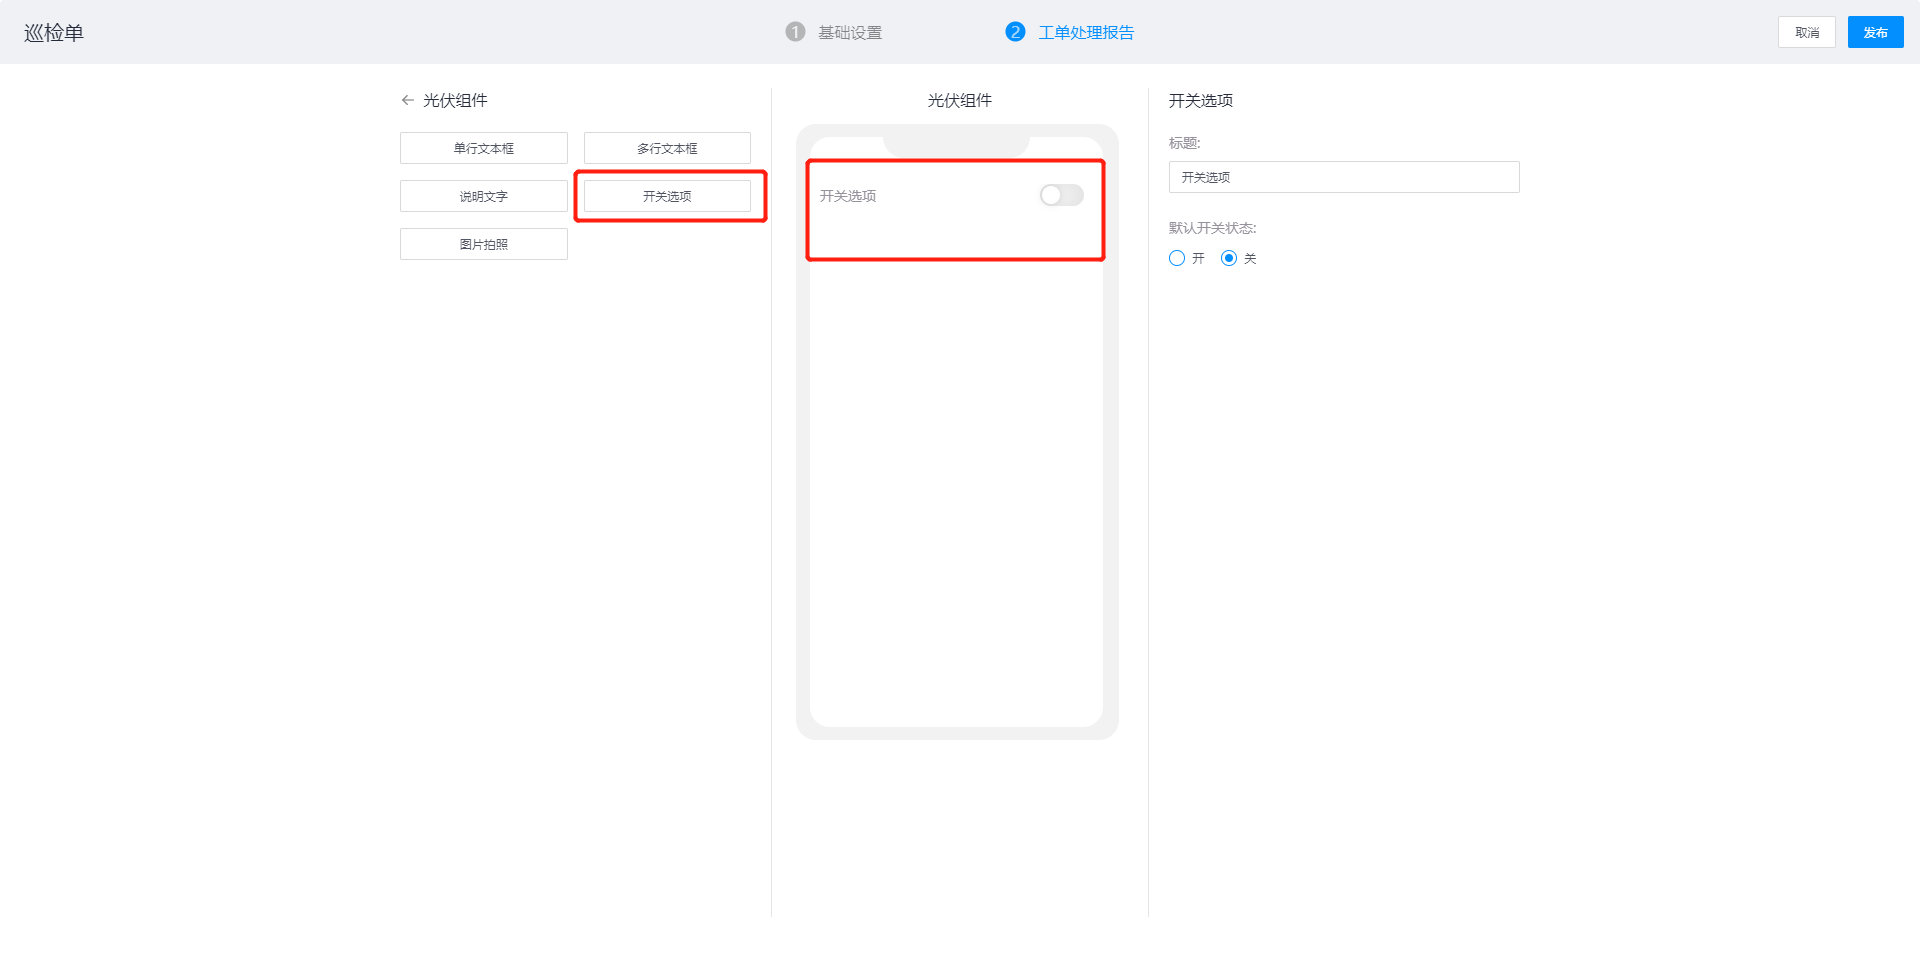Image resolution: width=1920 pixels, height=961 pixels.
Task: Select the 开关选项 component button
Action: click(x=667, y=196)
